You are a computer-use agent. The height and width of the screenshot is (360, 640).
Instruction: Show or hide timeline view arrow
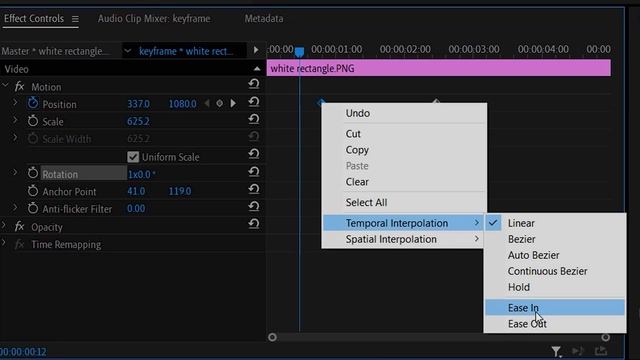tap(256, 51)
